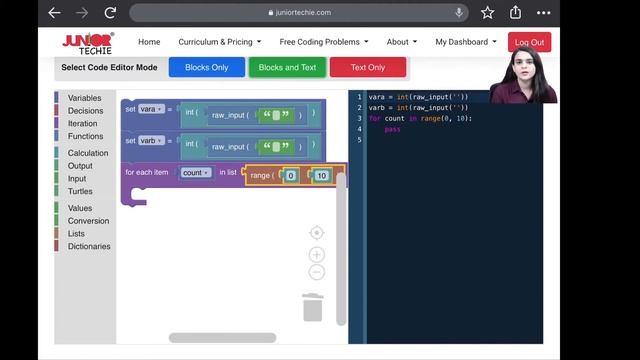Open the Input block category
This screenshot has width=640, height=360.
pos(77,178)
